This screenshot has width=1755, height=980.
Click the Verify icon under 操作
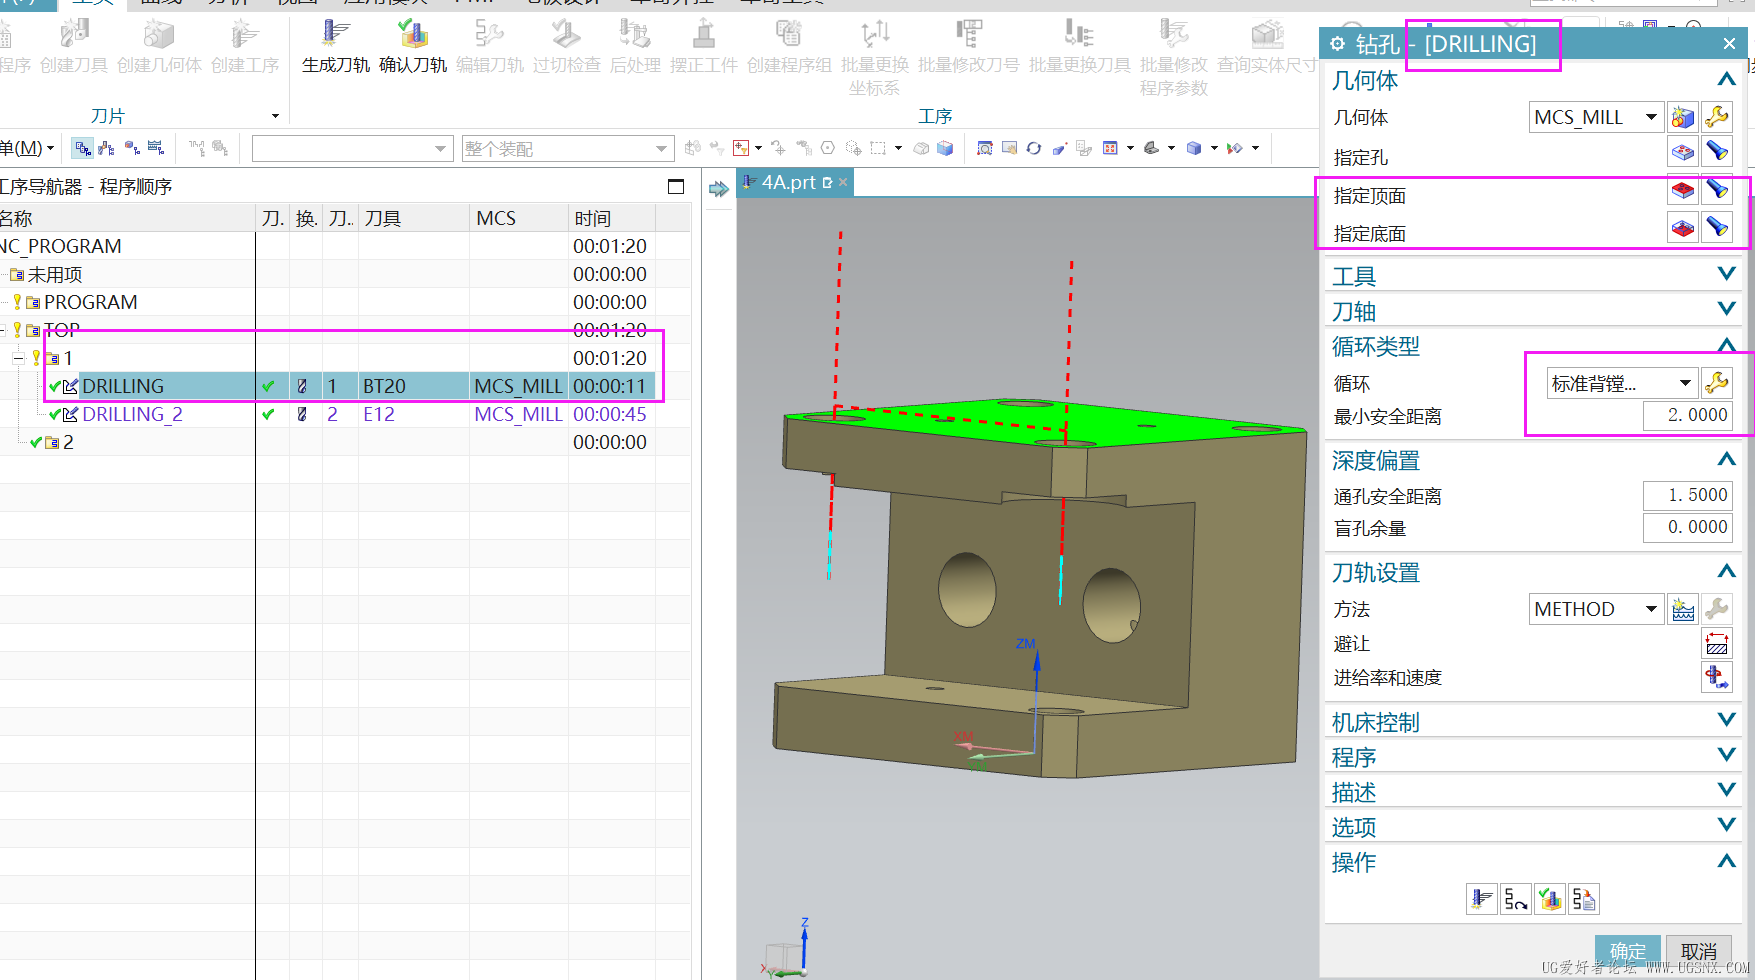tap(1550, 900)
